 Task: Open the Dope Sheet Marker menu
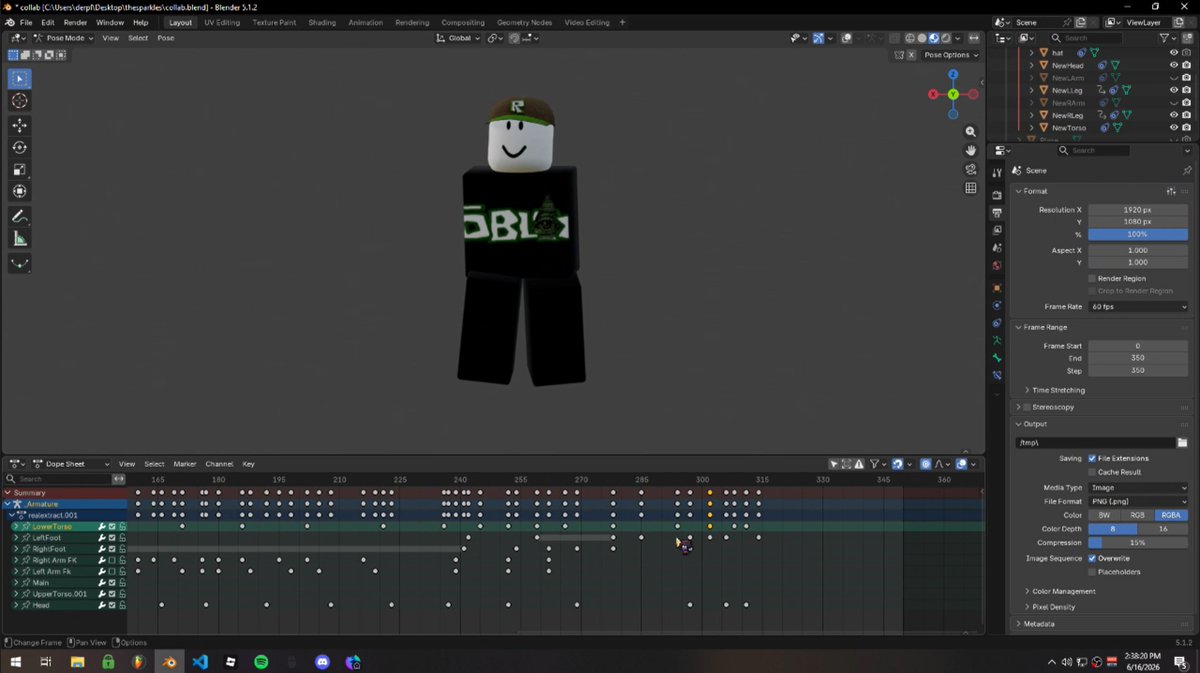point(185,464)
